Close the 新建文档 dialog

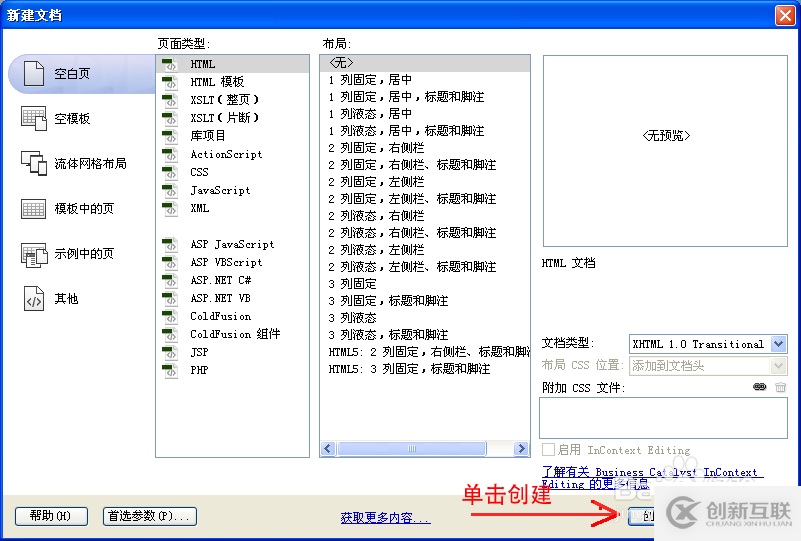[785, 15]
